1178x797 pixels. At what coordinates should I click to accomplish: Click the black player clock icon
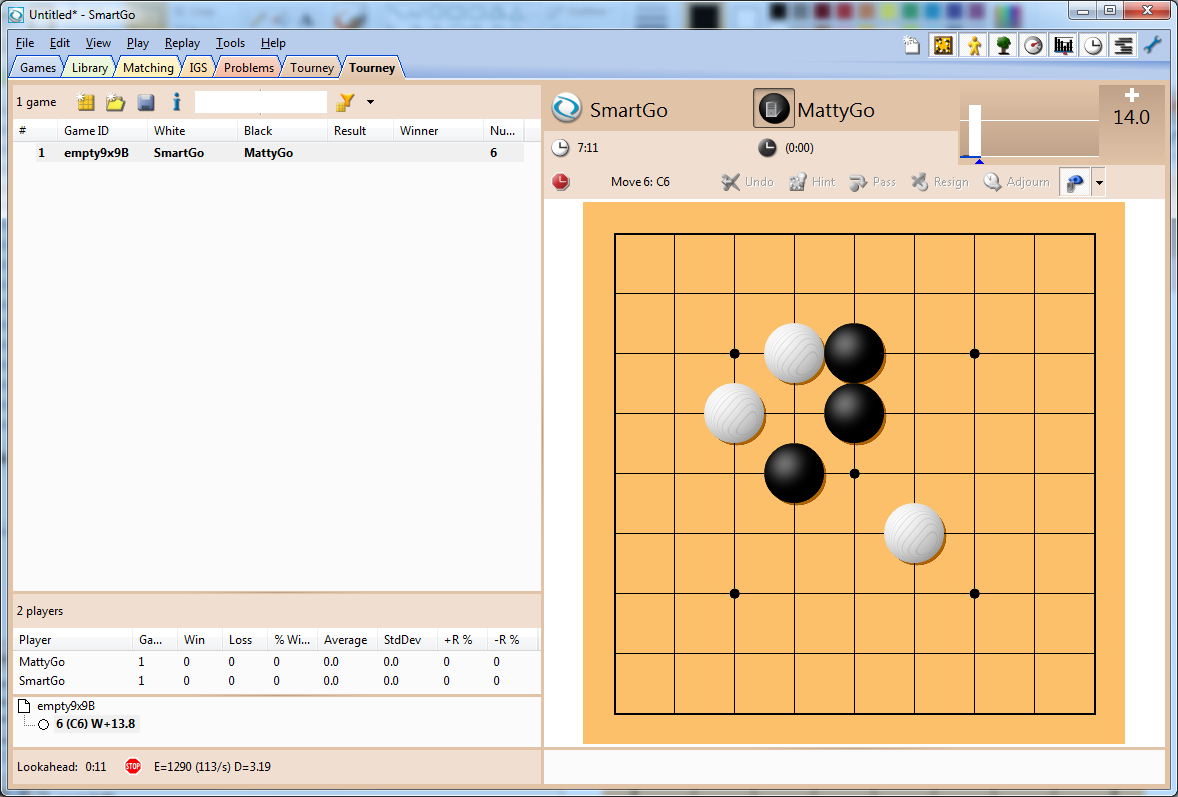pos(767,148)
